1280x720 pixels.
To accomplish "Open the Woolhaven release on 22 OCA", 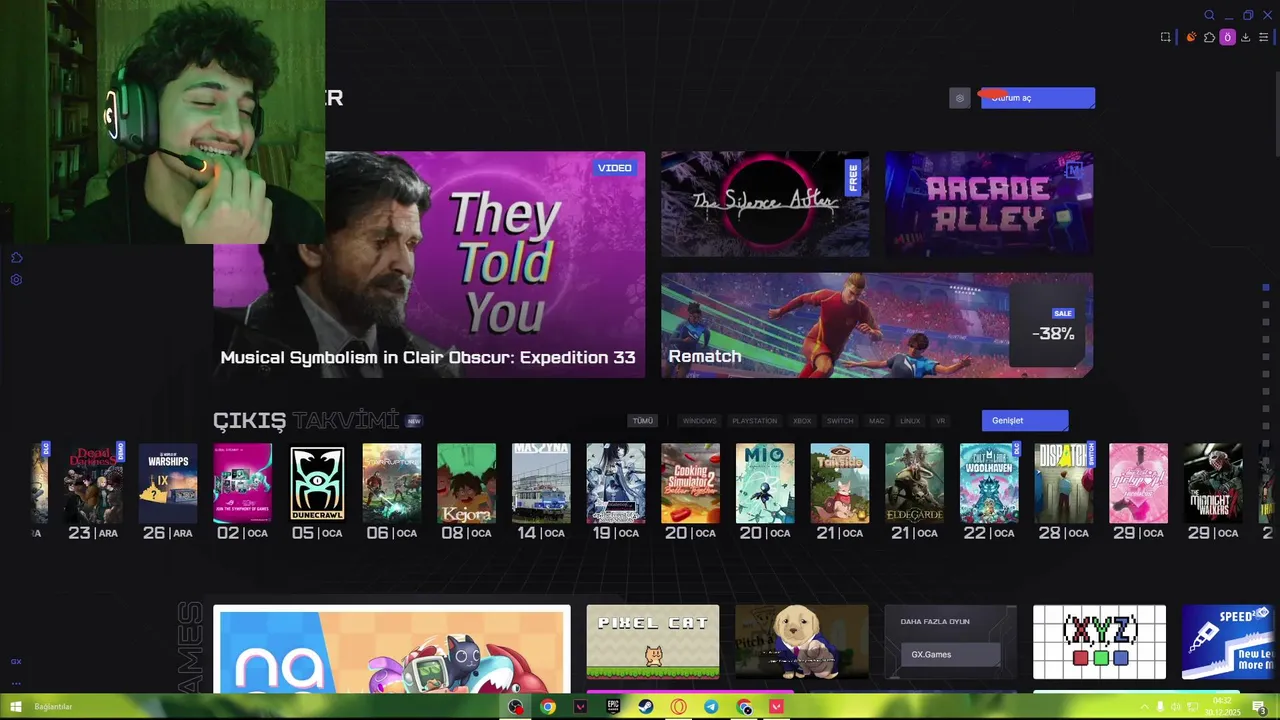I will [x=989, y=483].
